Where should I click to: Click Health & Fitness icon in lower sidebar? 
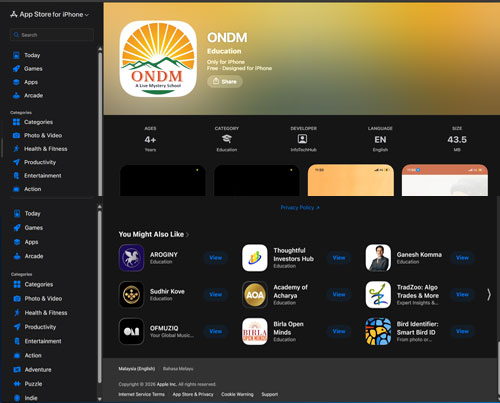(x=17, y=312)
